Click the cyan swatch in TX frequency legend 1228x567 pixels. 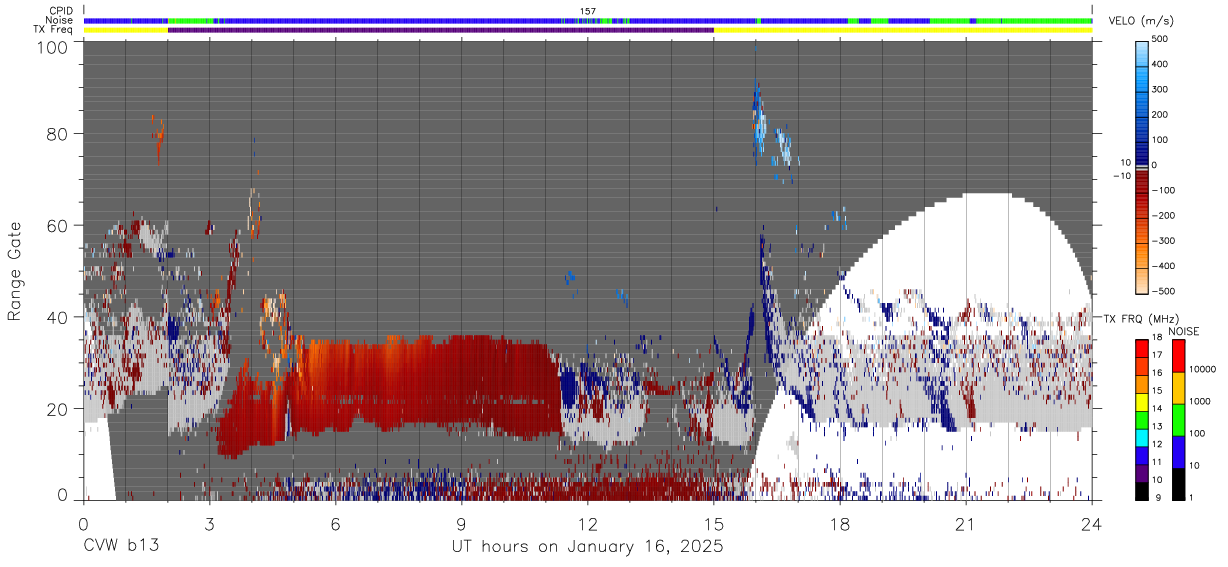coord(1141,436)
